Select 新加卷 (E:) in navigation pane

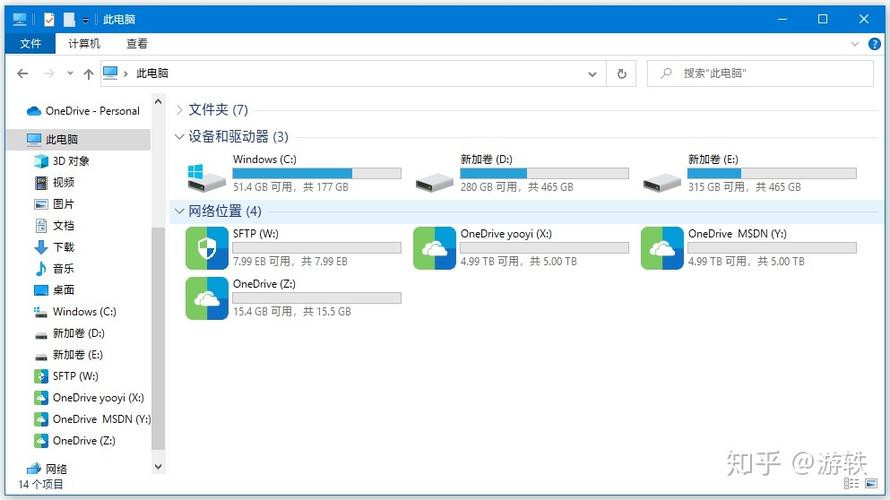(78, 355)
